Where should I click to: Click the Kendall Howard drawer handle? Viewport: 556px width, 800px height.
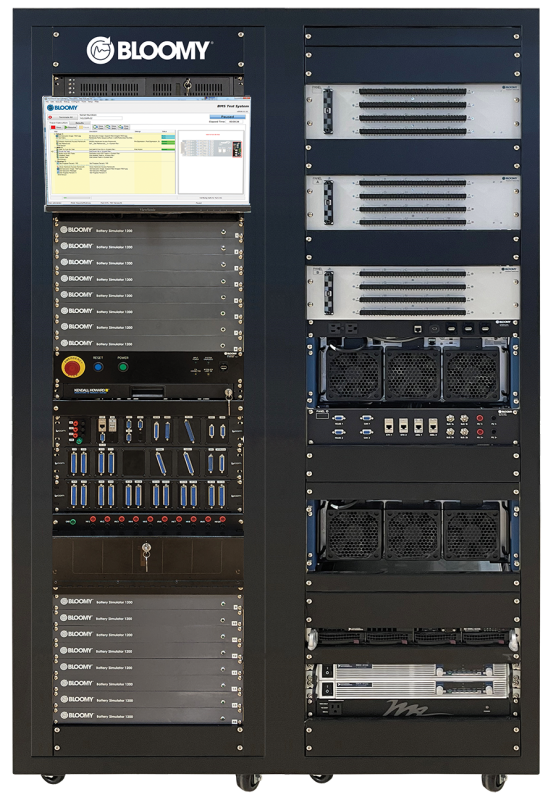148,391
